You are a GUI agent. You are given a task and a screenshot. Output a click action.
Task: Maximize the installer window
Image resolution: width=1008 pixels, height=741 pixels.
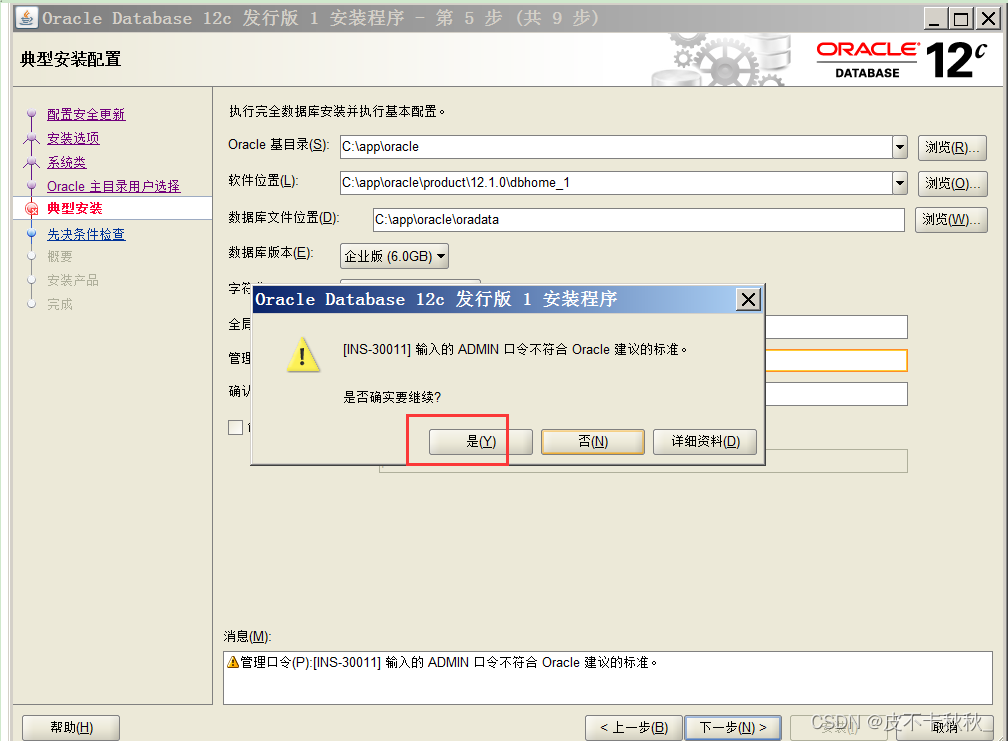pyautogui.click(x=961, y=19)
